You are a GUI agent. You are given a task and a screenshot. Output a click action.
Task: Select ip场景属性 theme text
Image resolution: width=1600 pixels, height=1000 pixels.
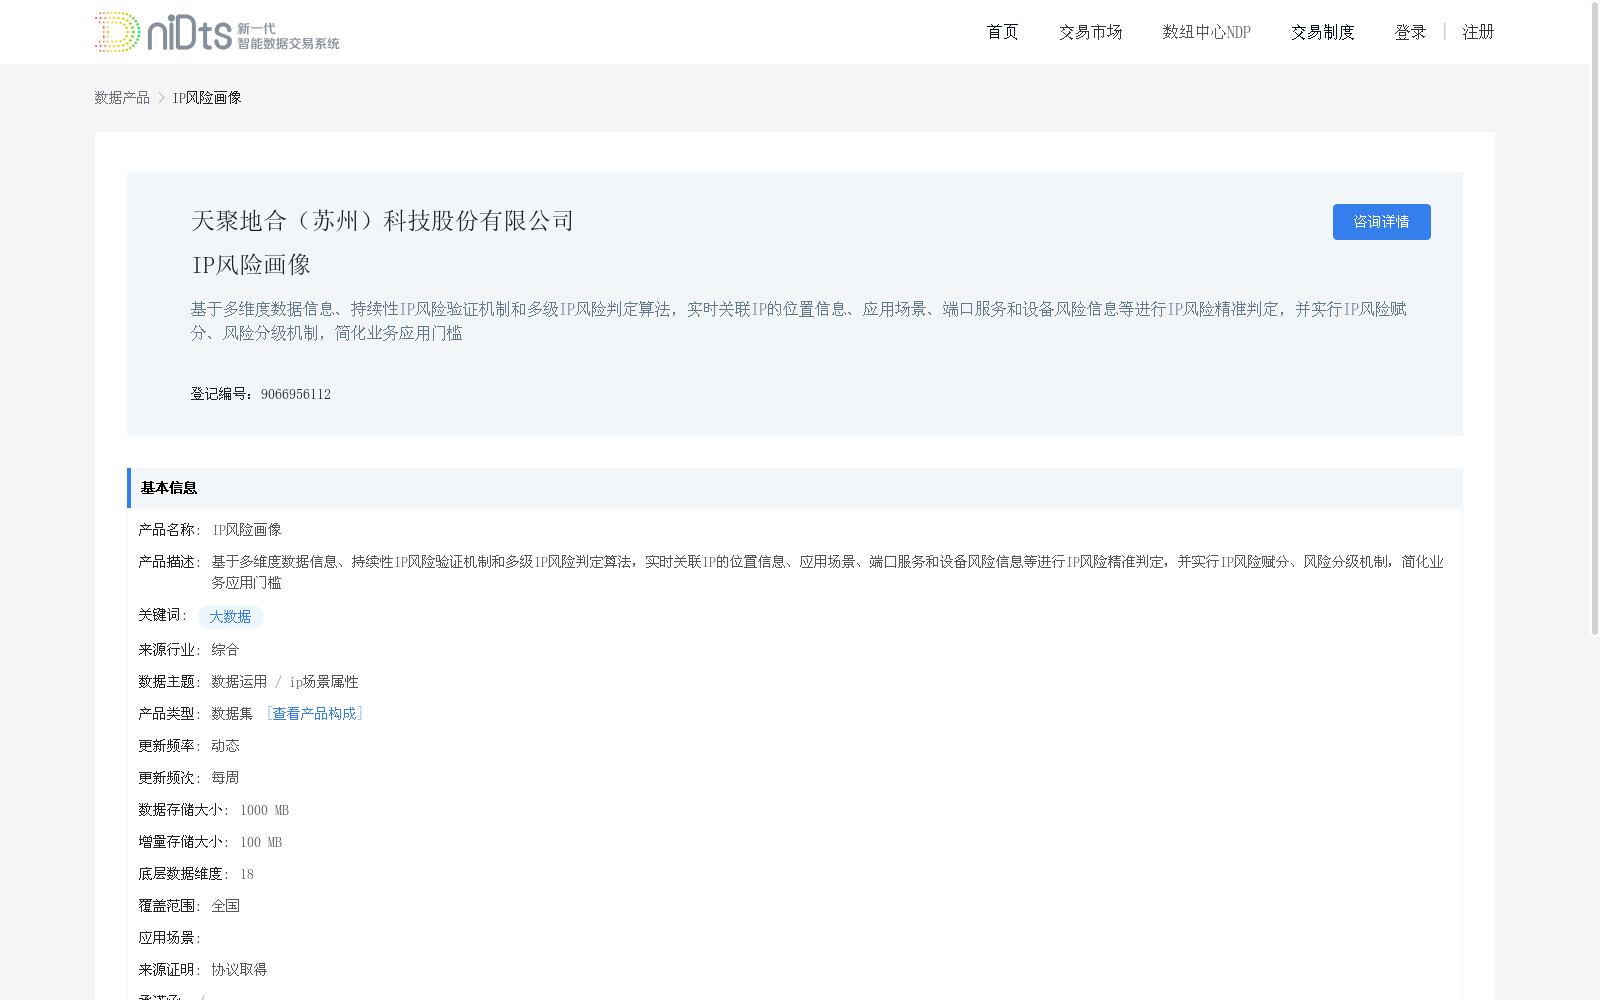(324, 681)
